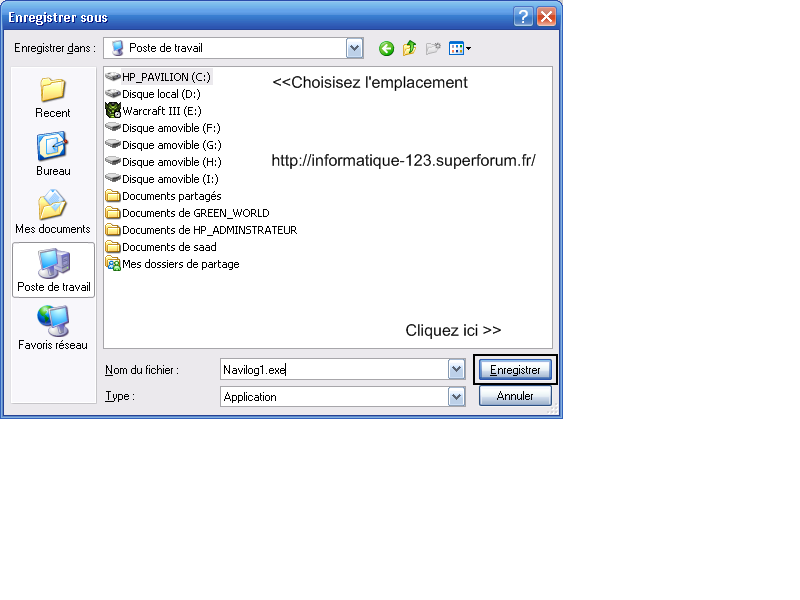Click the green Back navigation arrow

[386, 48]
